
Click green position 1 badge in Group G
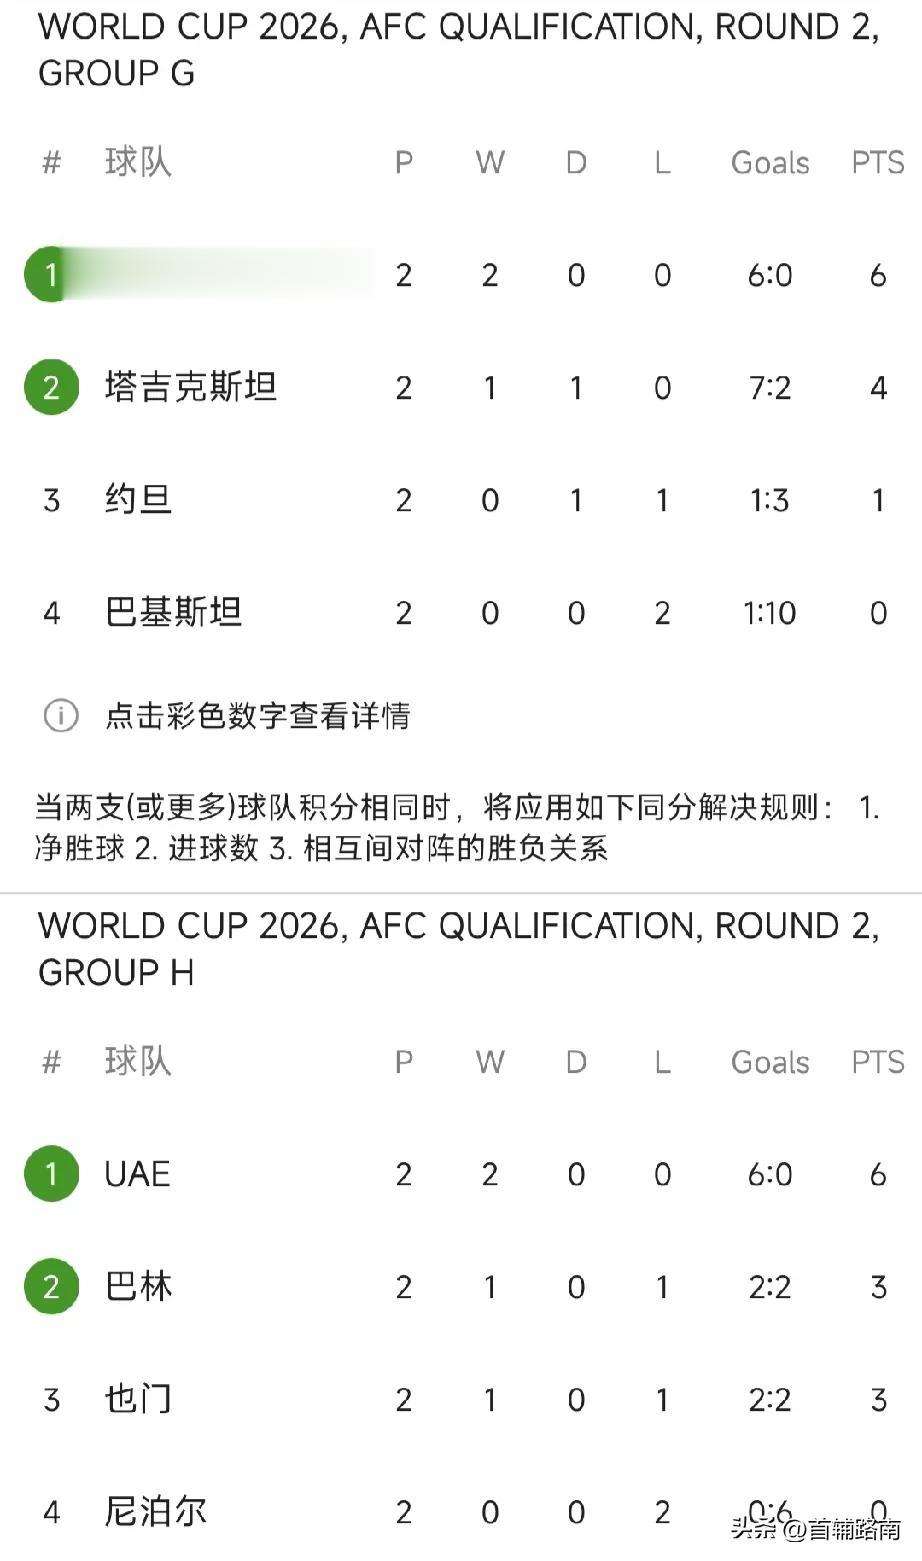[51, 274]
